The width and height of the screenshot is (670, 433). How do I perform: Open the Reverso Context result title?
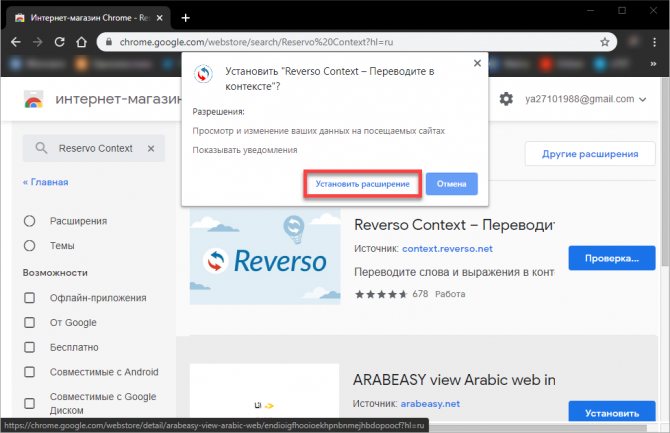(x=454, y=225)
